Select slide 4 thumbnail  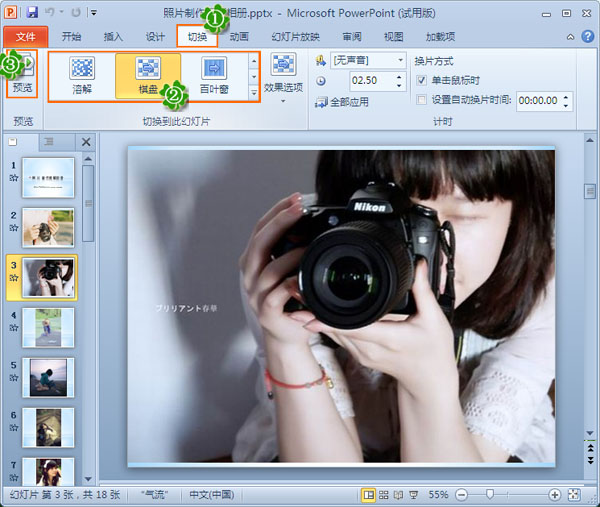[48, 328]
